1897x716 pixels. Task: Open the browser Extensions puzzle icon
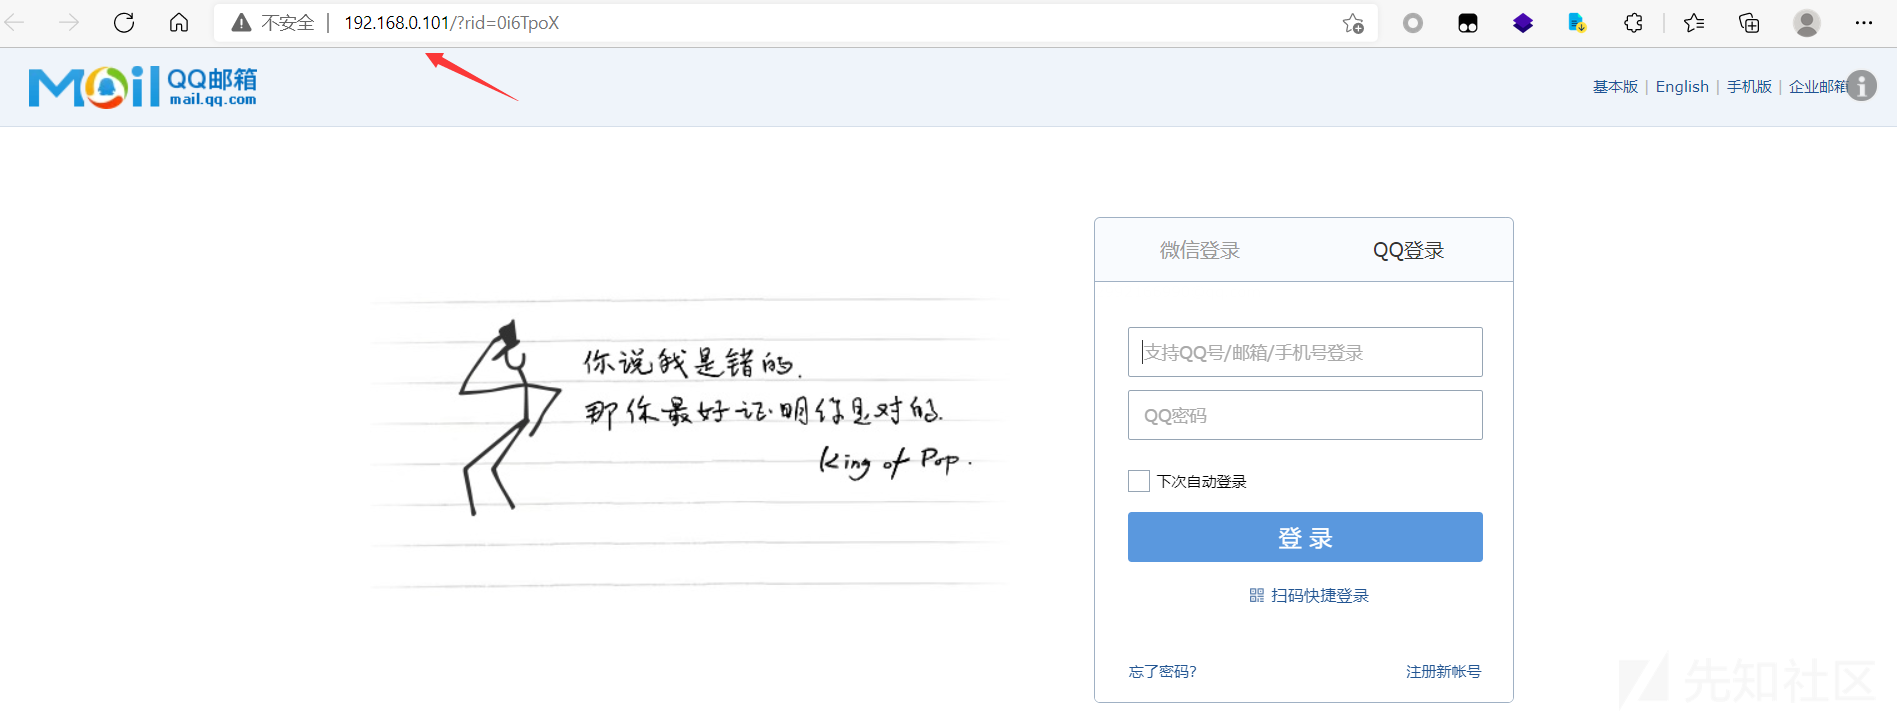[1633, 23]
